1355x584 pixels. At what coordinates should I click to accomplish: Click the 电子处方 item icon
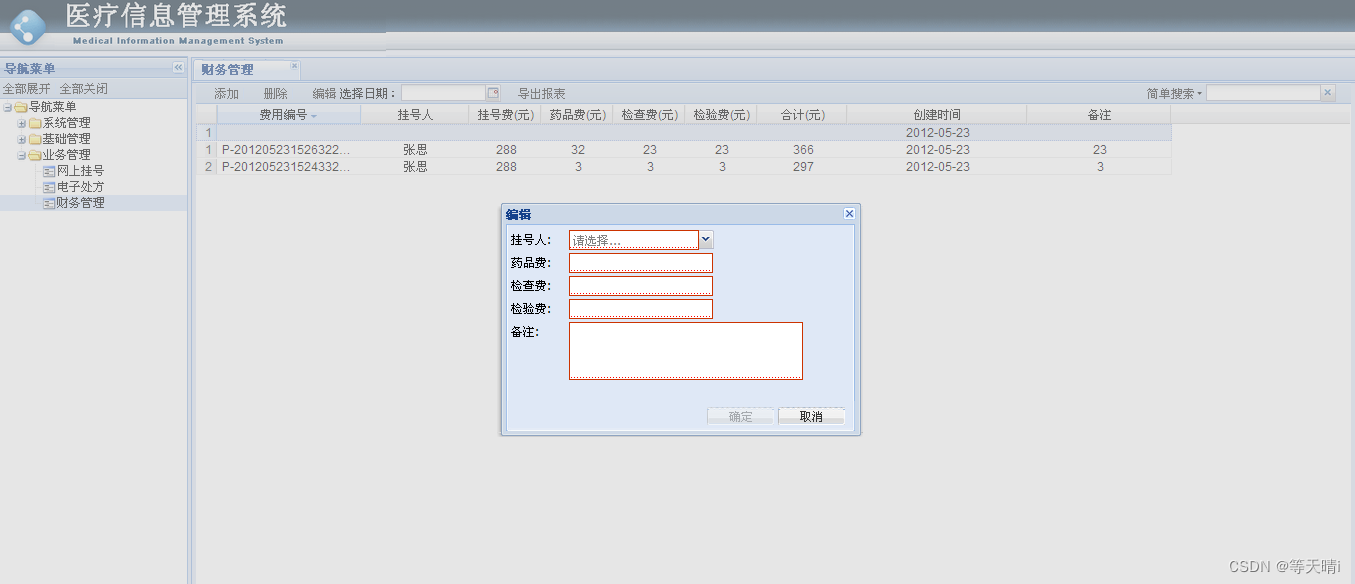pos(48,186)
